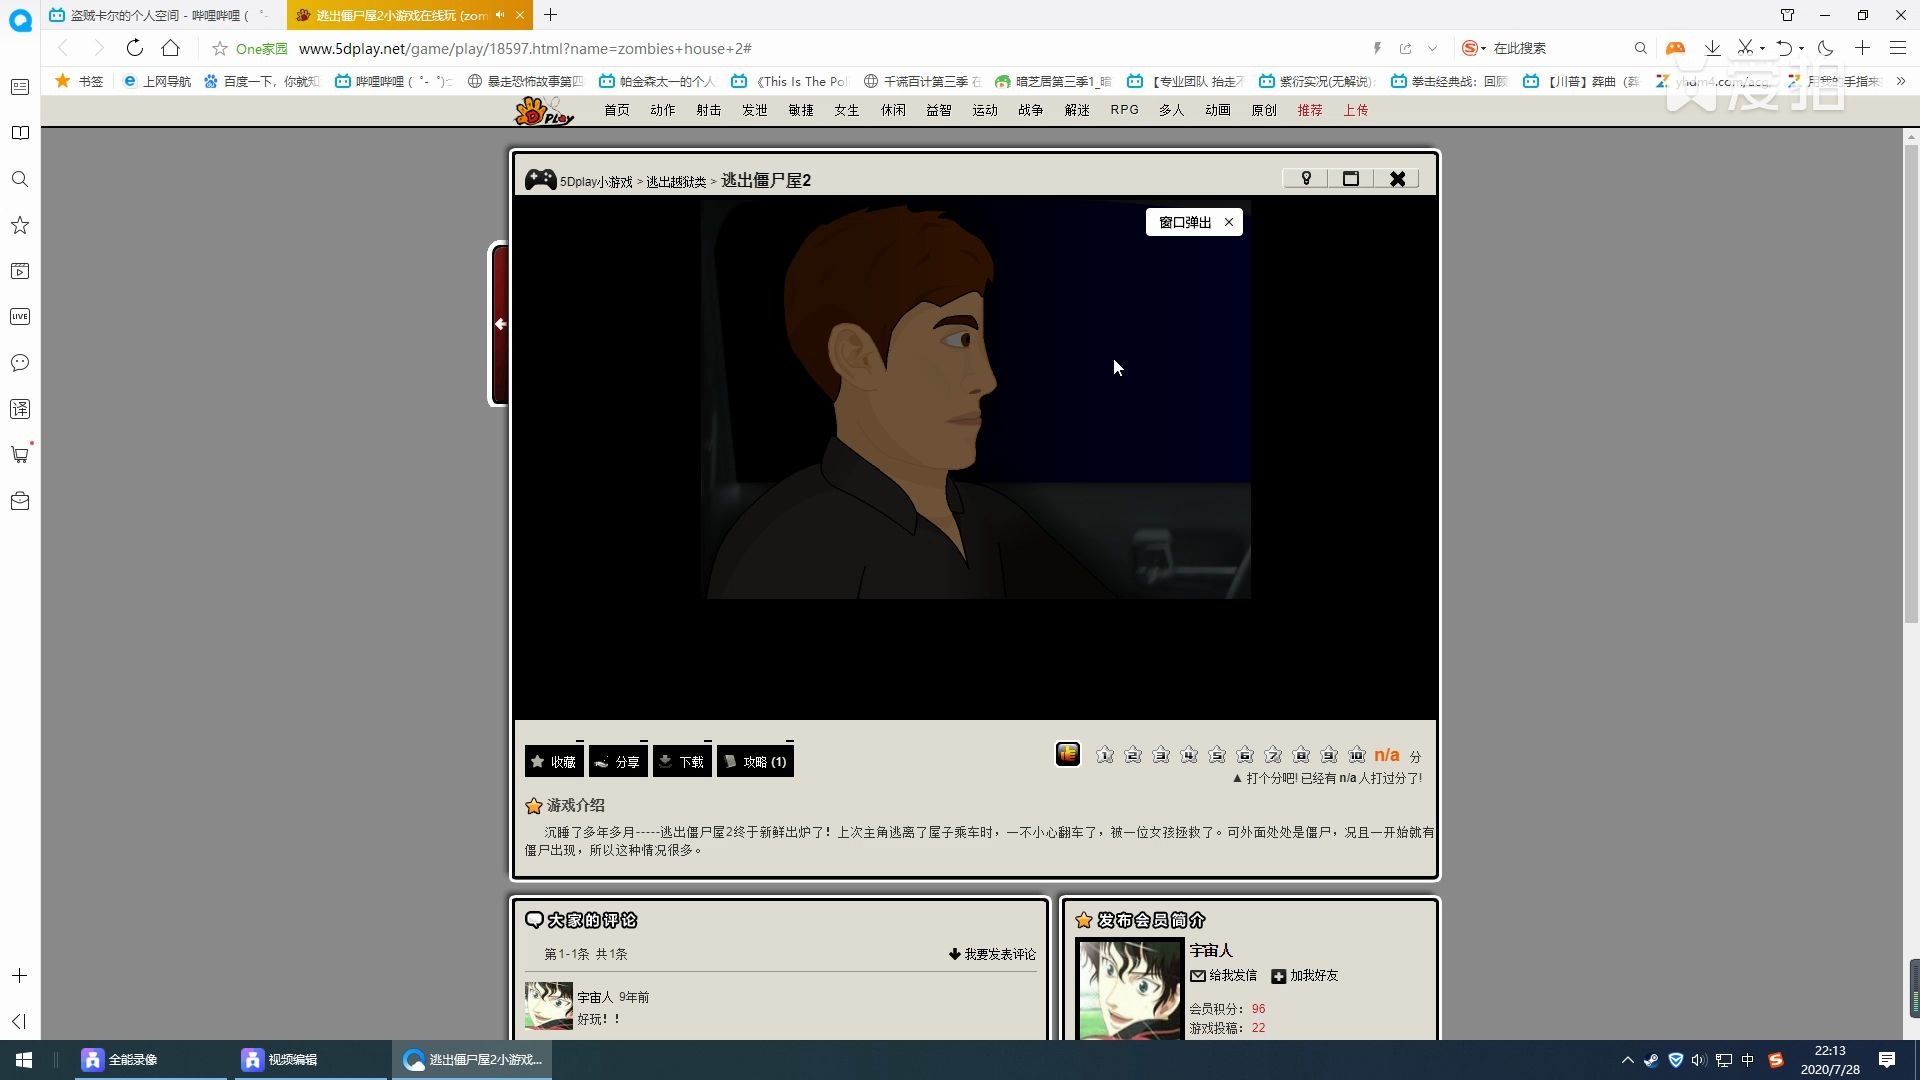Open 益智 game category menu
This screenshot has width=1920, height=1080.
coord(939,110)
